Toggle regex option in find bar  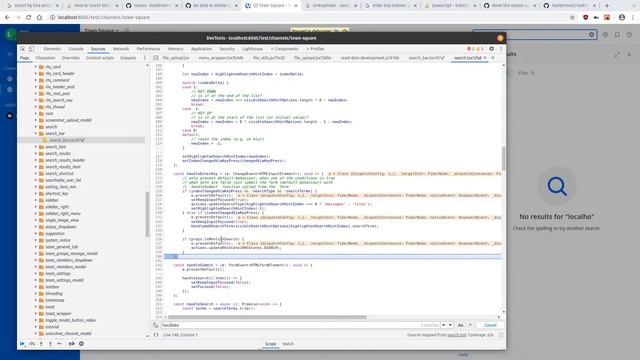tap(470, 325)
